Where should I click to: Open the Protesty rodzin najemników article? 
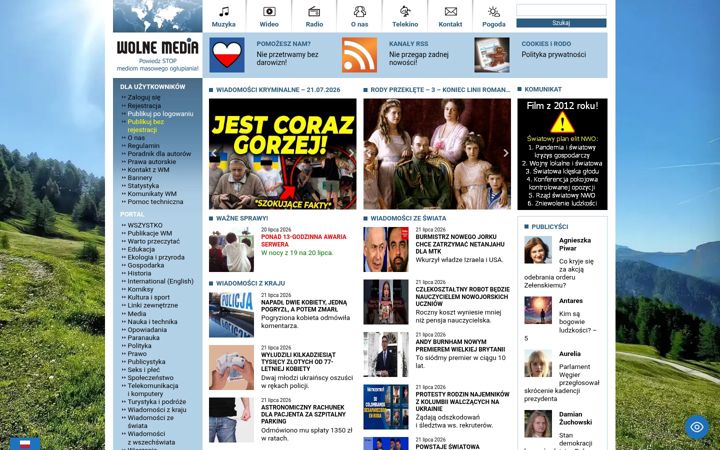point(462,401)
